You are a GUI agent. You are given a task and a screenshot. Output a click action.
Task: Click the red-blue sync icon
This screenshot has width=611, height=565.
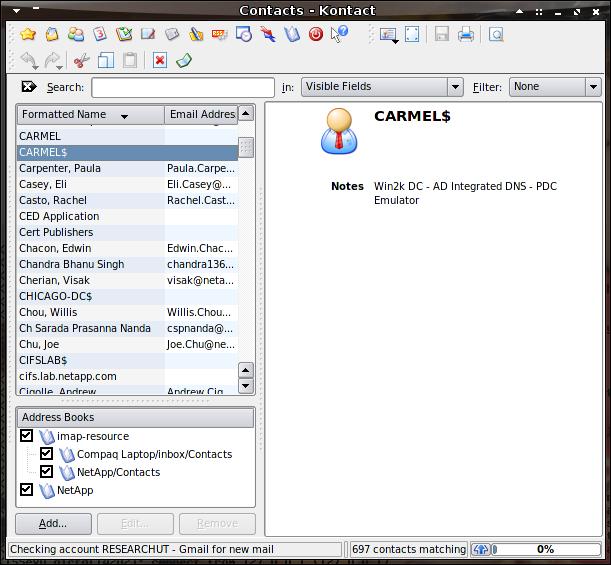pyautogui.click(x=268, y=34)
